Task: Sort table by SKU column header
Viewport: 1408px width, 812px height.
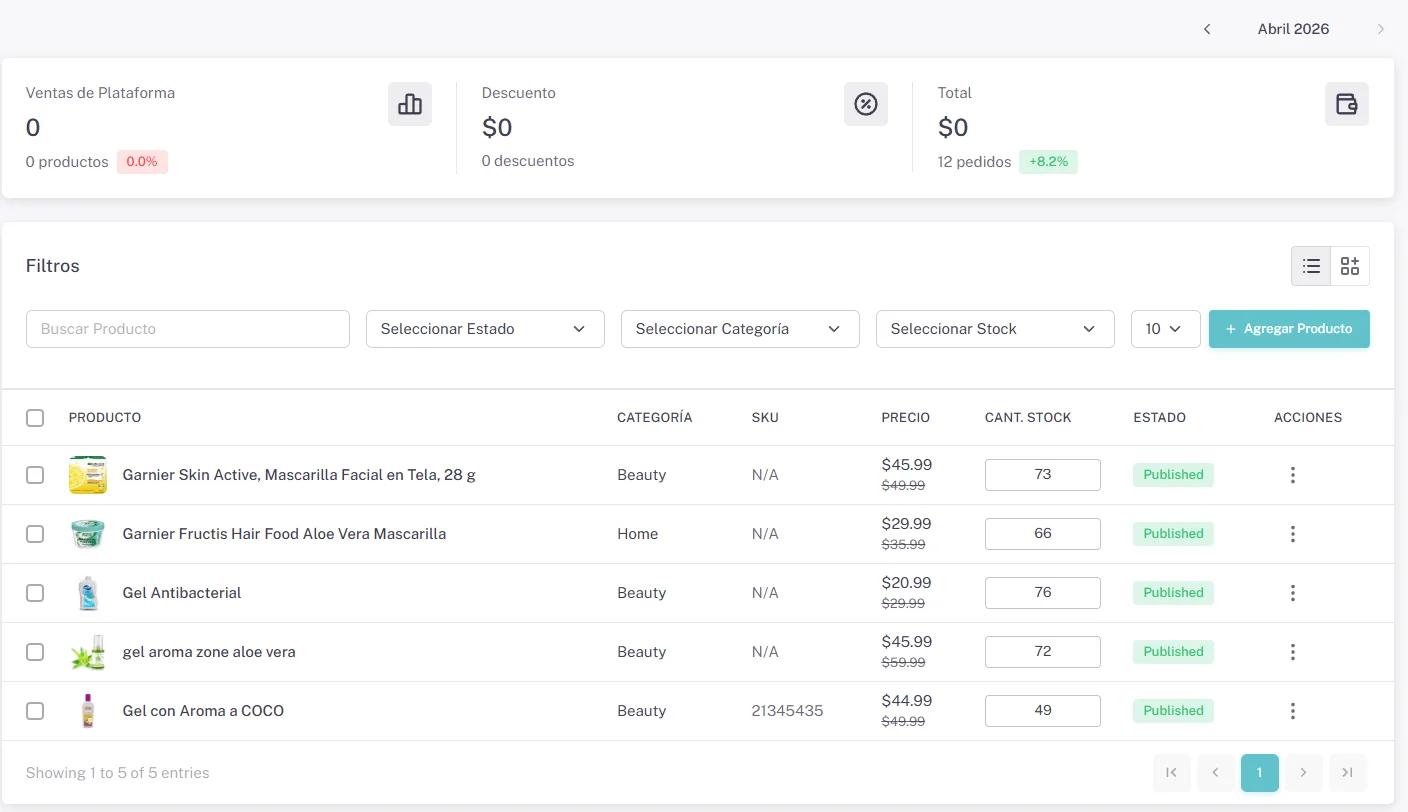Action: tap(765, 418)
